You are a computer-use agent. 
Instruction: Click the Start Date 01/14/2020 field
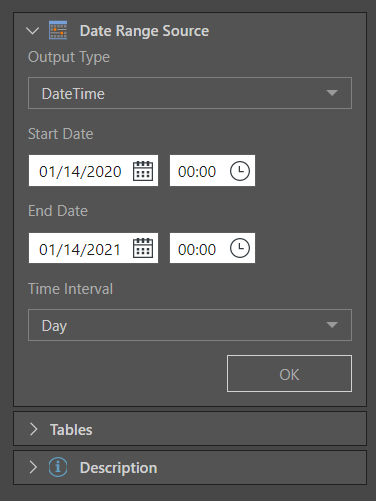93,171
